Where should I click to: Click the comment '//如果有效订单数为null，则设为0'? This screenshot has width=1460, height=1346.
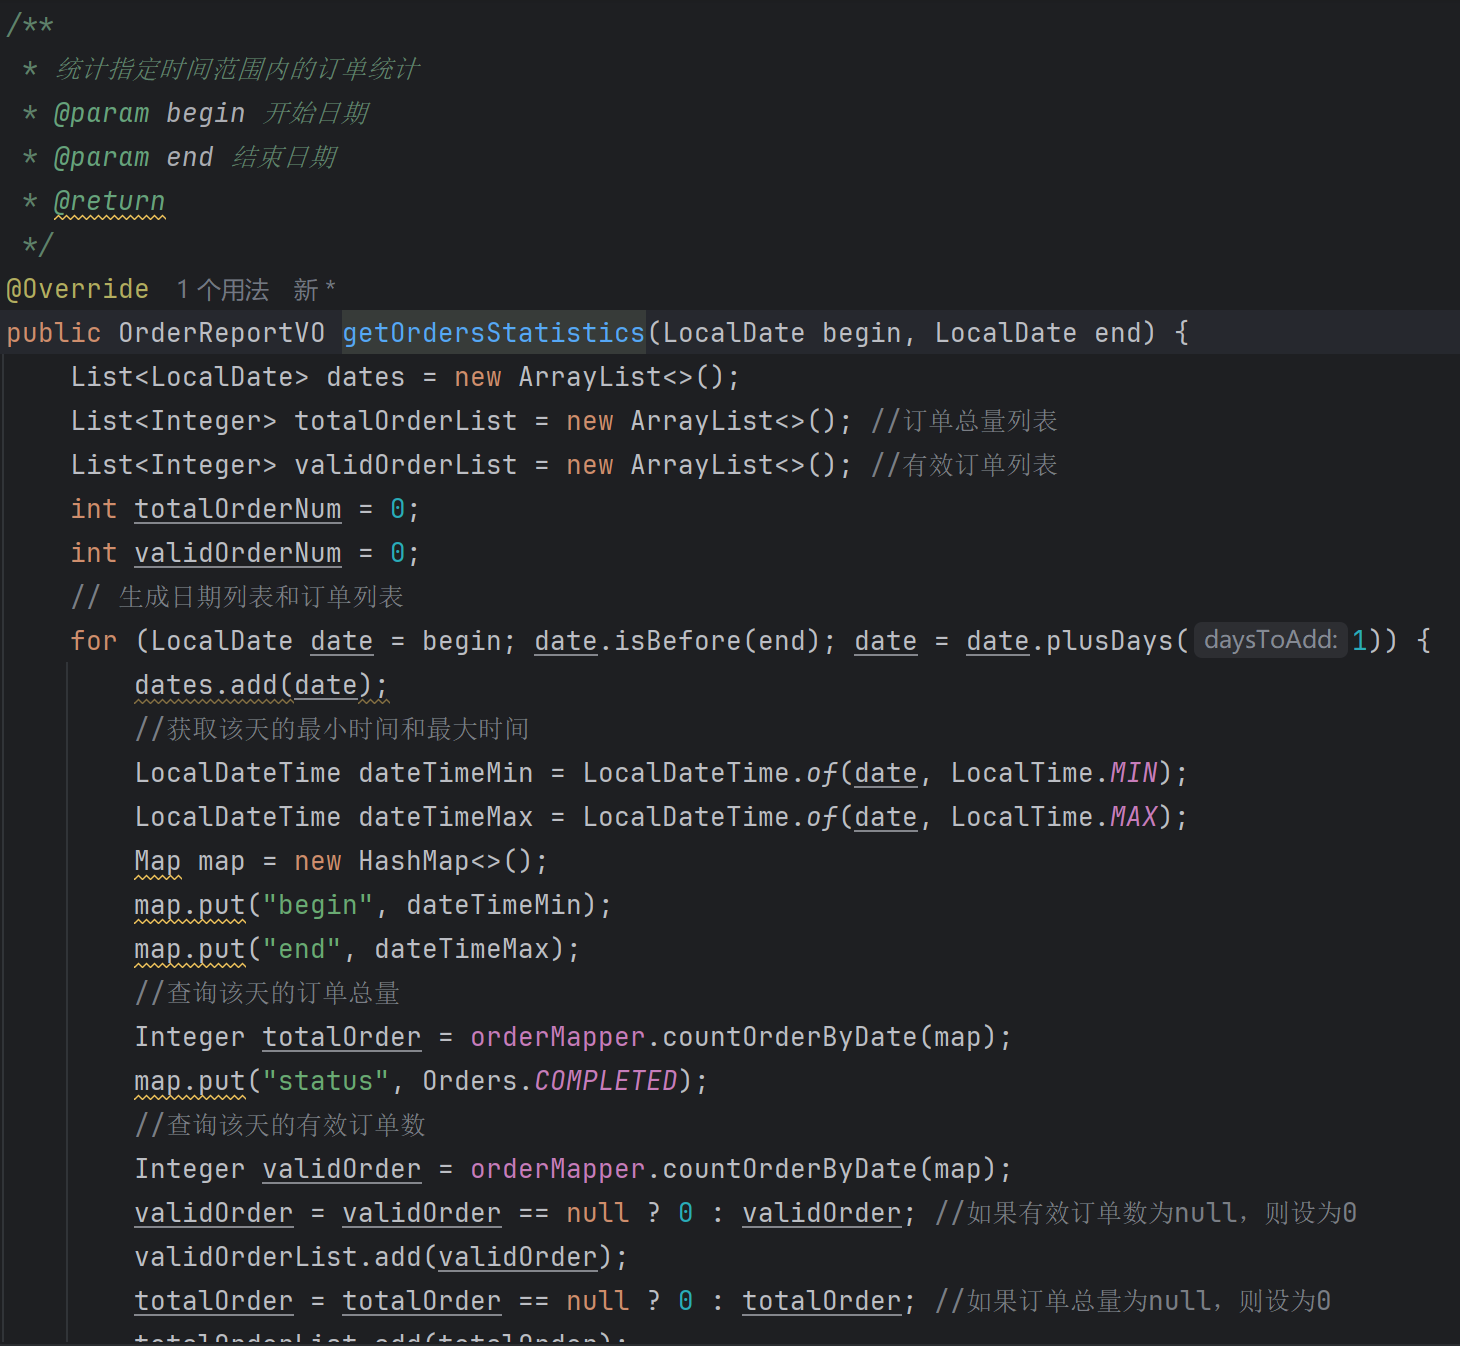[x=1146, y=1213]
